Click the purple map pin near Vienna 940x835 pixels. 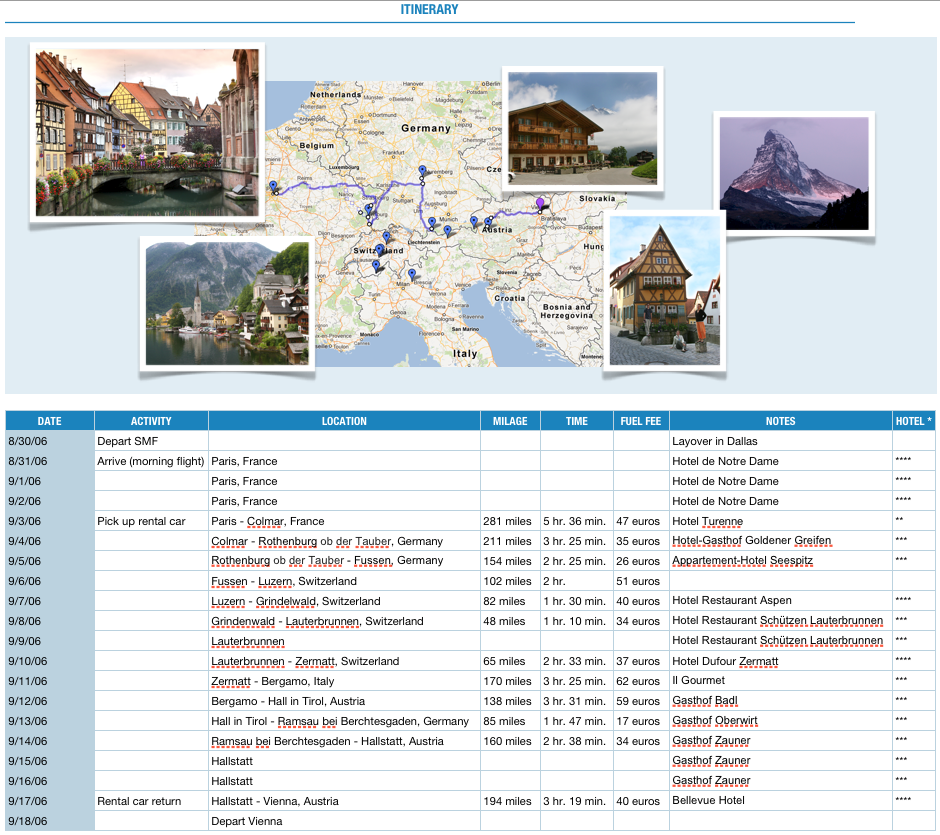pos(540,203)
